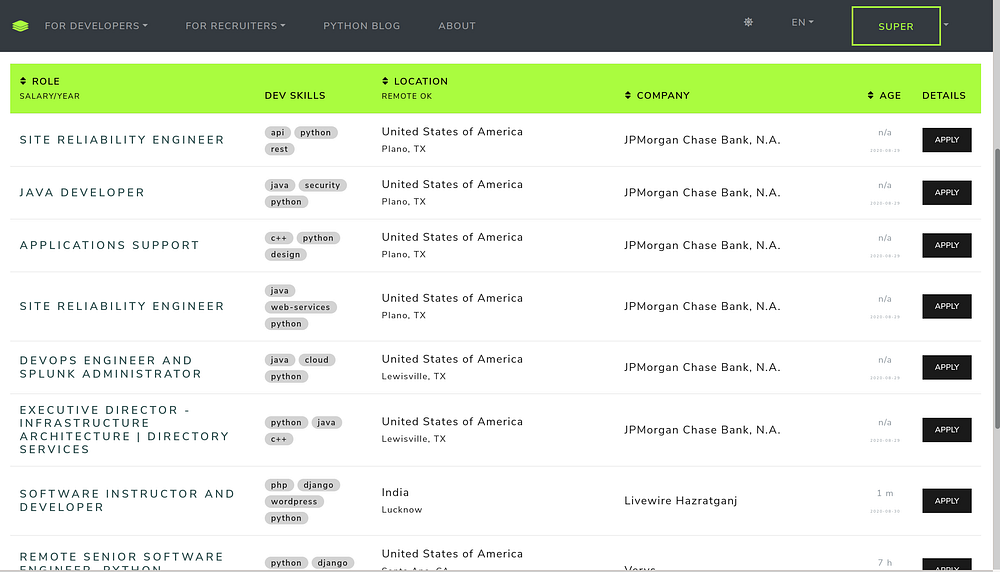The height and width of the screenshot is (572, 1000).
Task: Open the Applications Support role link
Action: pyautogui.click(x=110, y=246)
